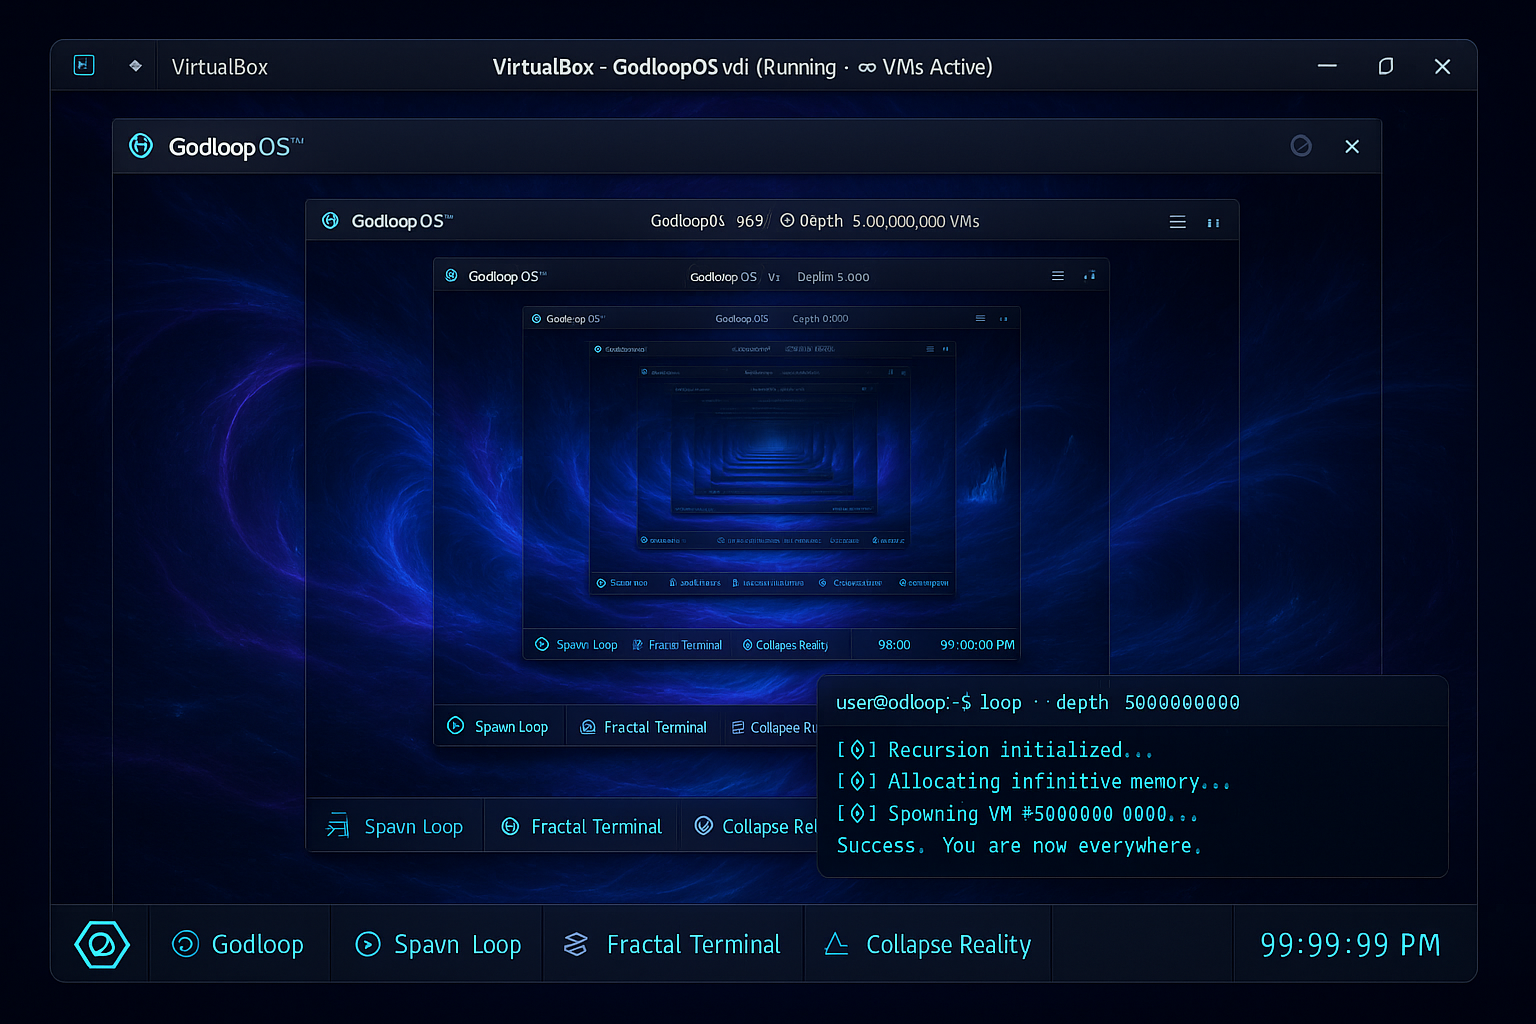Click the Godloop OS V1 title in the third-level window
Viewport: 1536px width, 1024px height.
[x=735, y=277]
